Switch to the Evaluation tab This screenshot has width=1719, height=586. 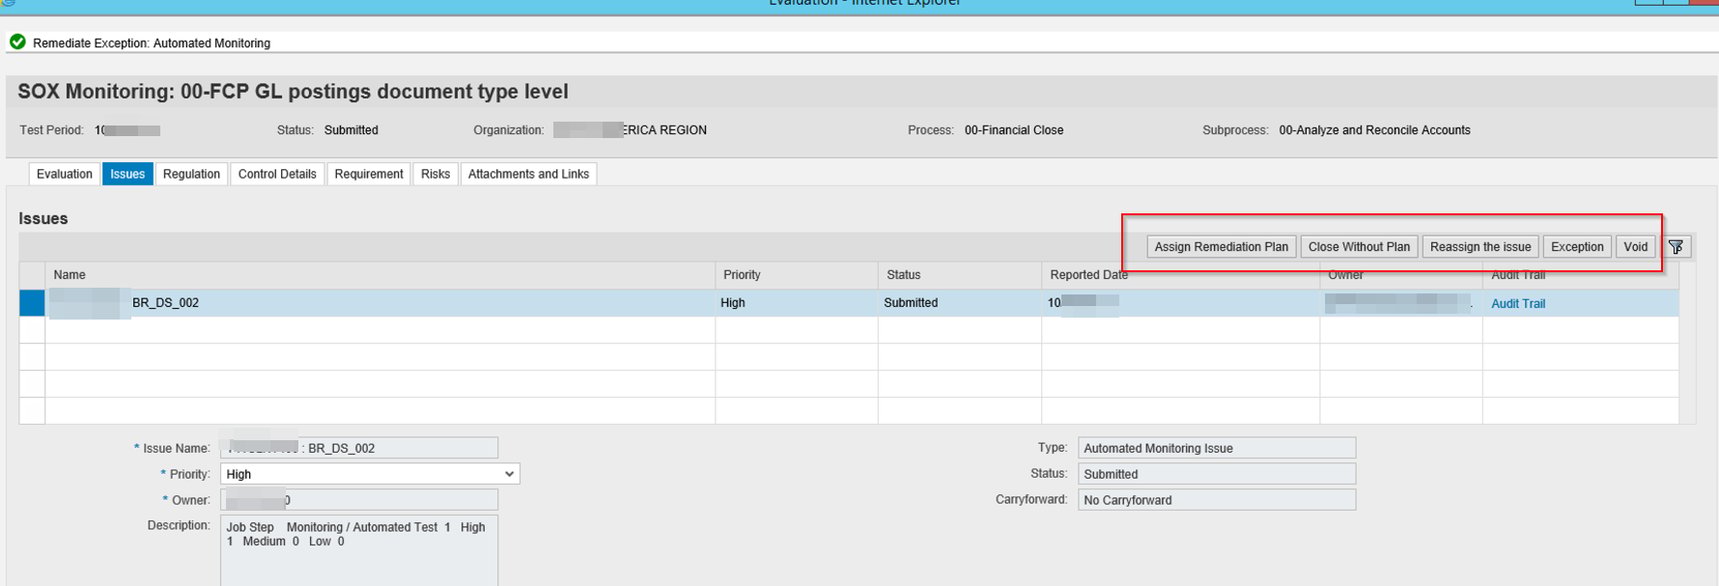click(x=64, y=174)
